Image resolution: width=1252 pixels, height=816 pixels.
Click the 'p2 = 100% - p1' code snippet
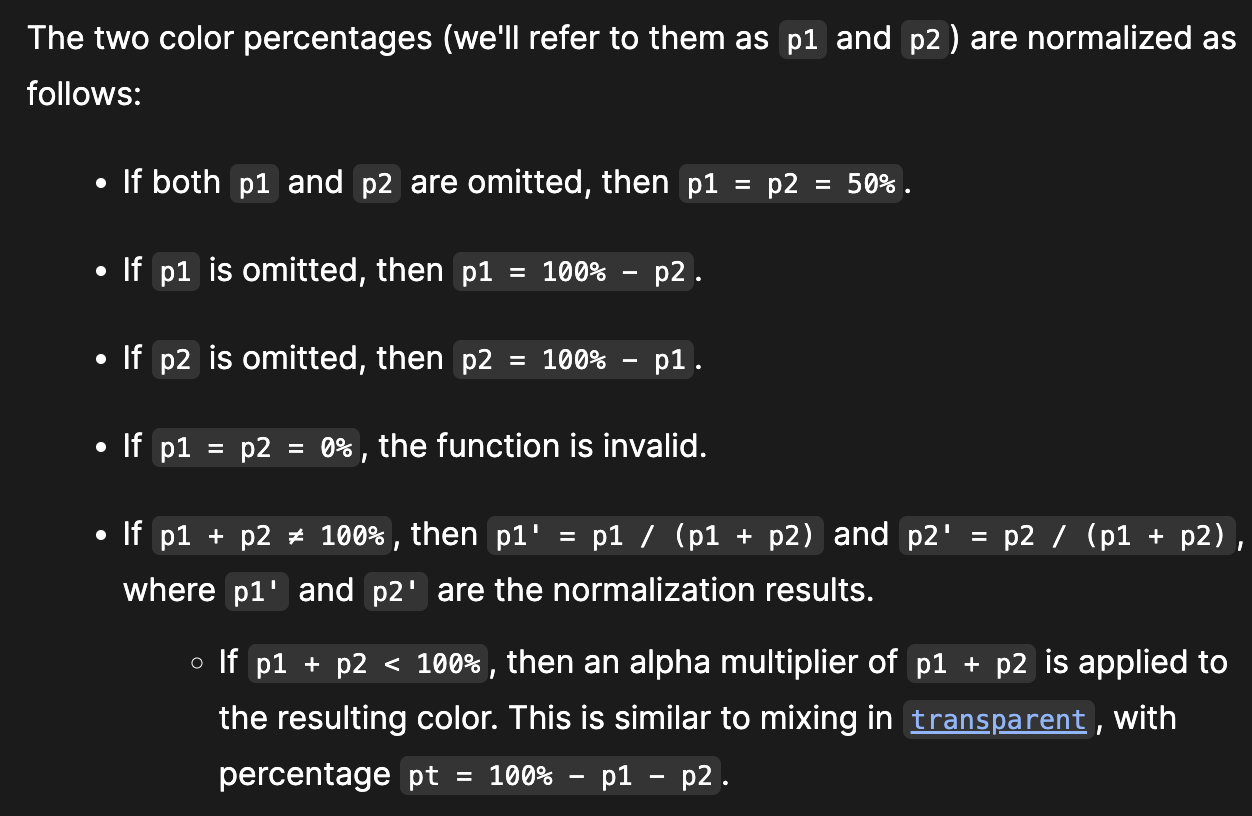[x=574, y=360]
